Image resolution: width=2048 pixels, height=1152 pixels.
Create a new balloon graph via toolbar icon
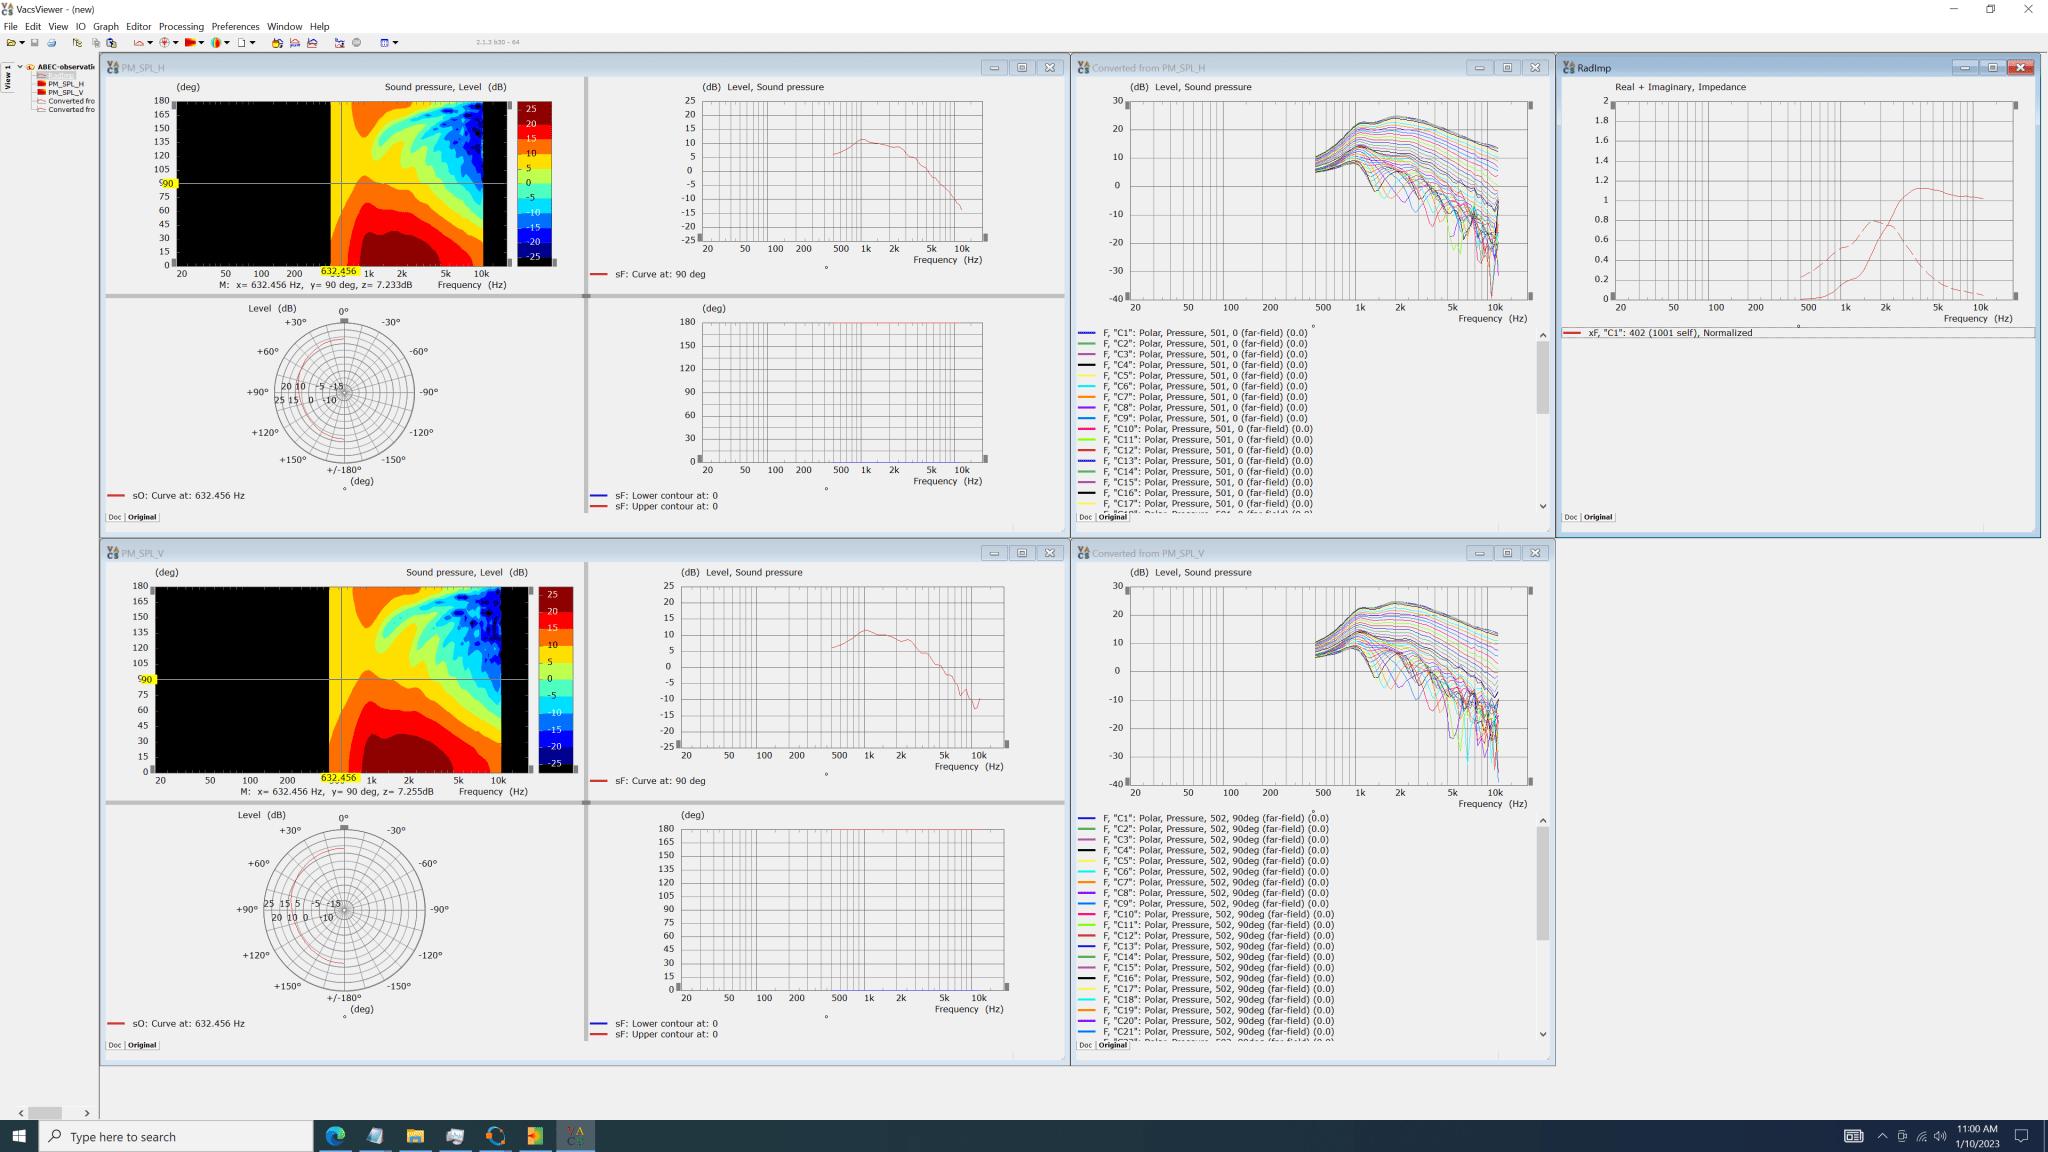pos(216,43)
